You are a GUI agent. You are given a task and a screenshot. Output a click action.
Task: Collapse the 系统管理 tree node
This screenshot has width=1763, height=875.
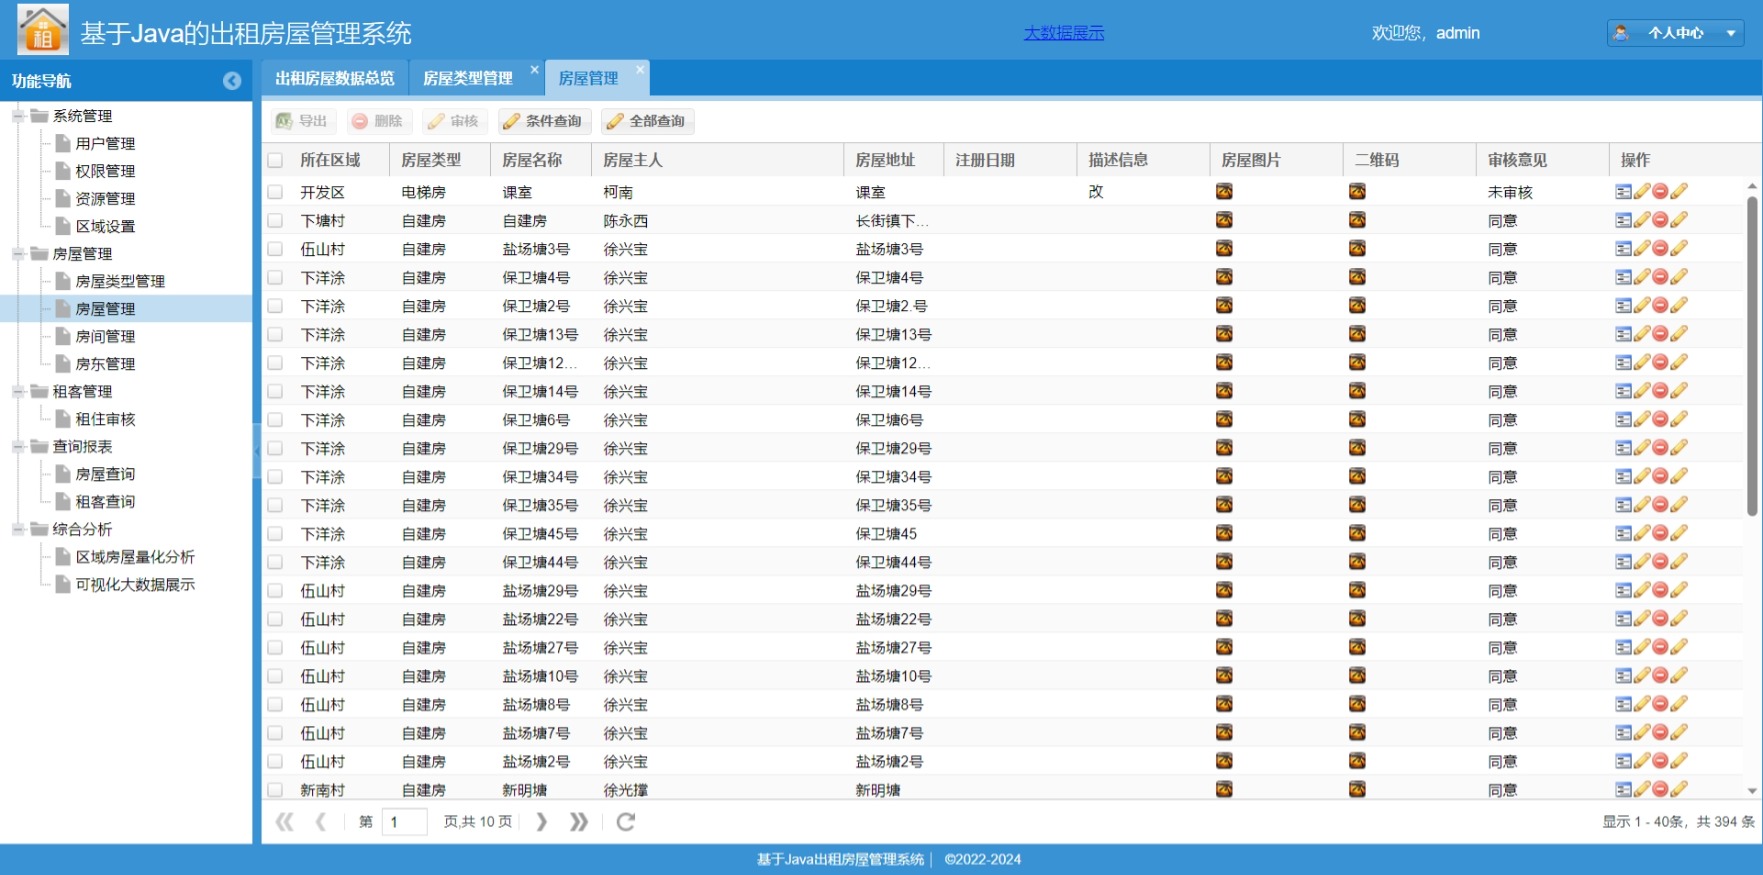18,116
